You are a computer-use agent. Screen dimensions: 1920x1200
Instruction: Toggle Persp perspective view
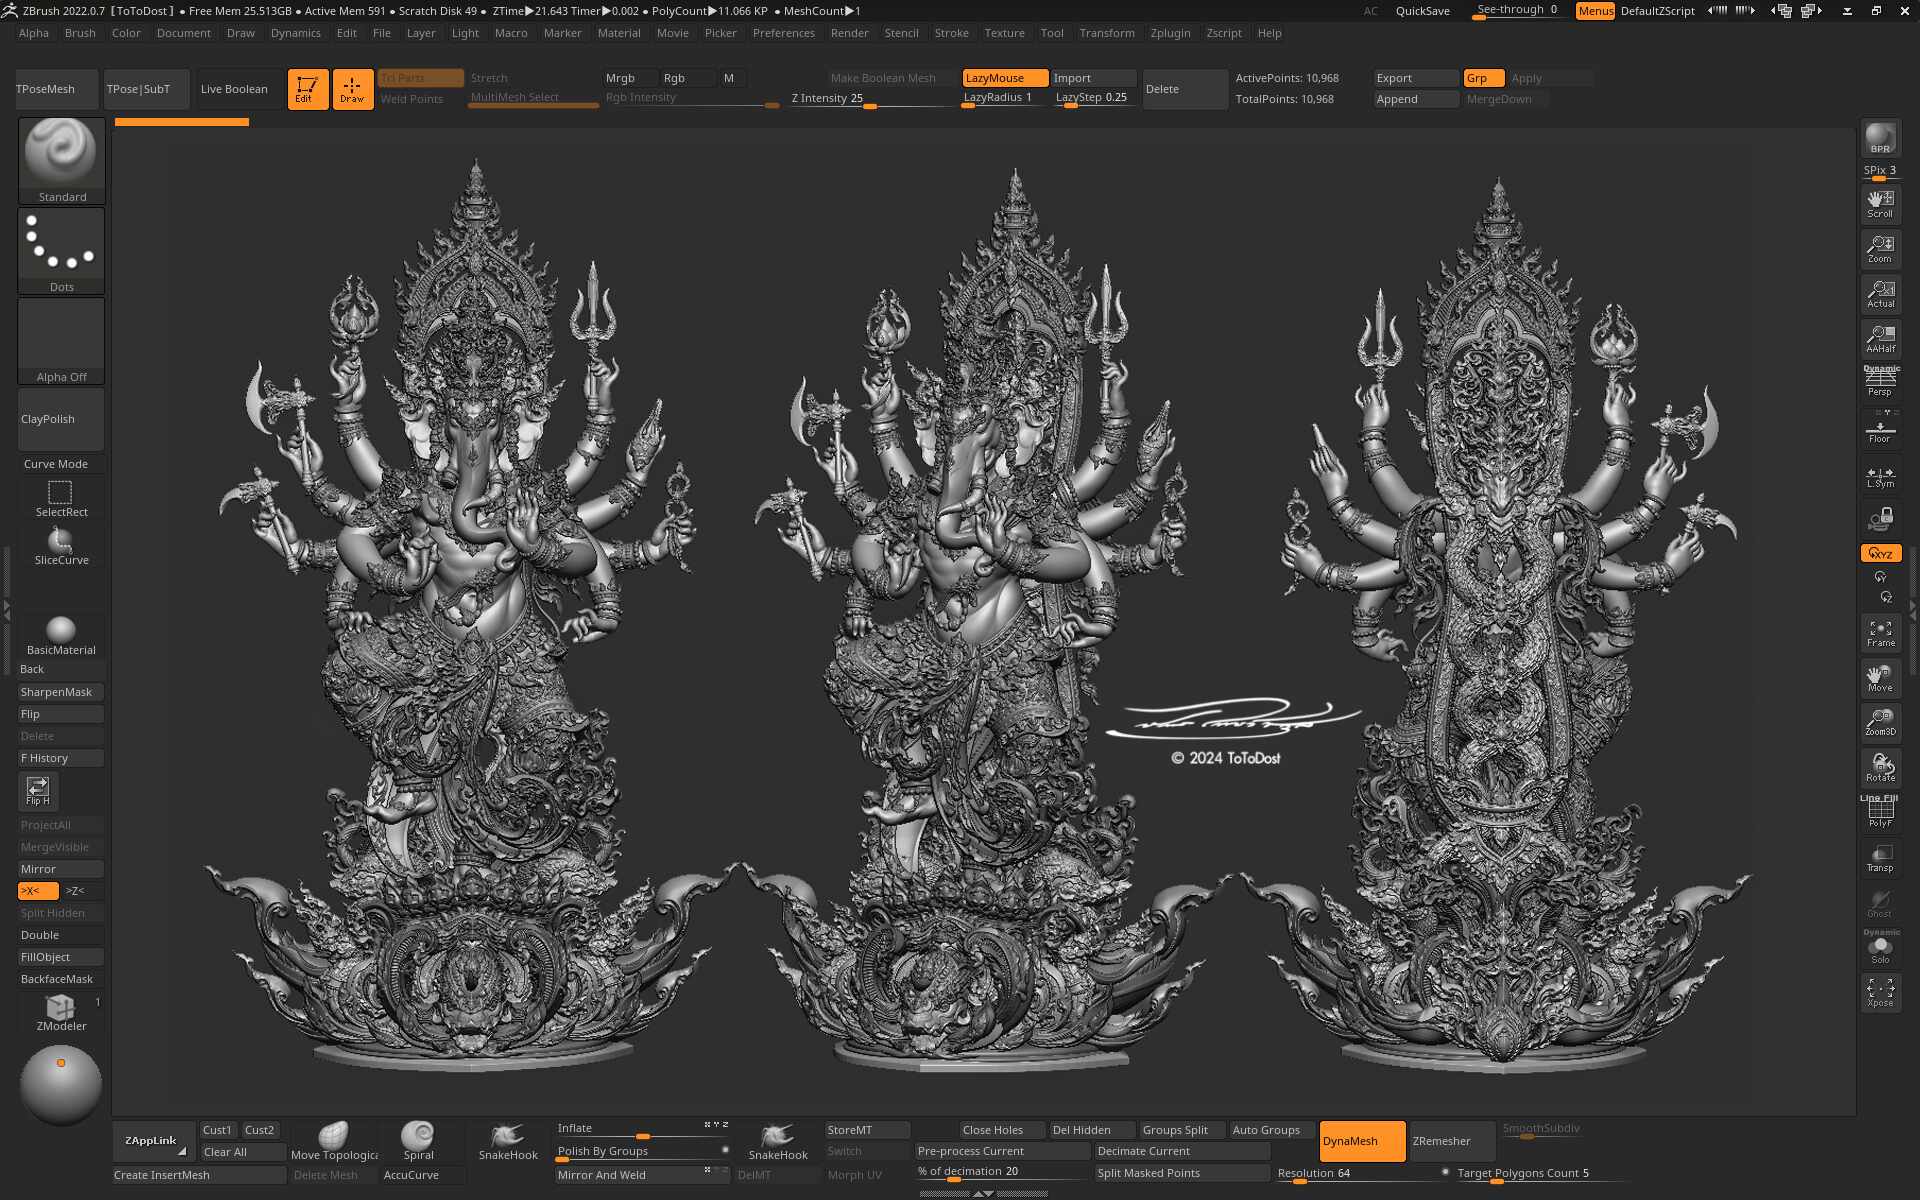click(1880, 382)
